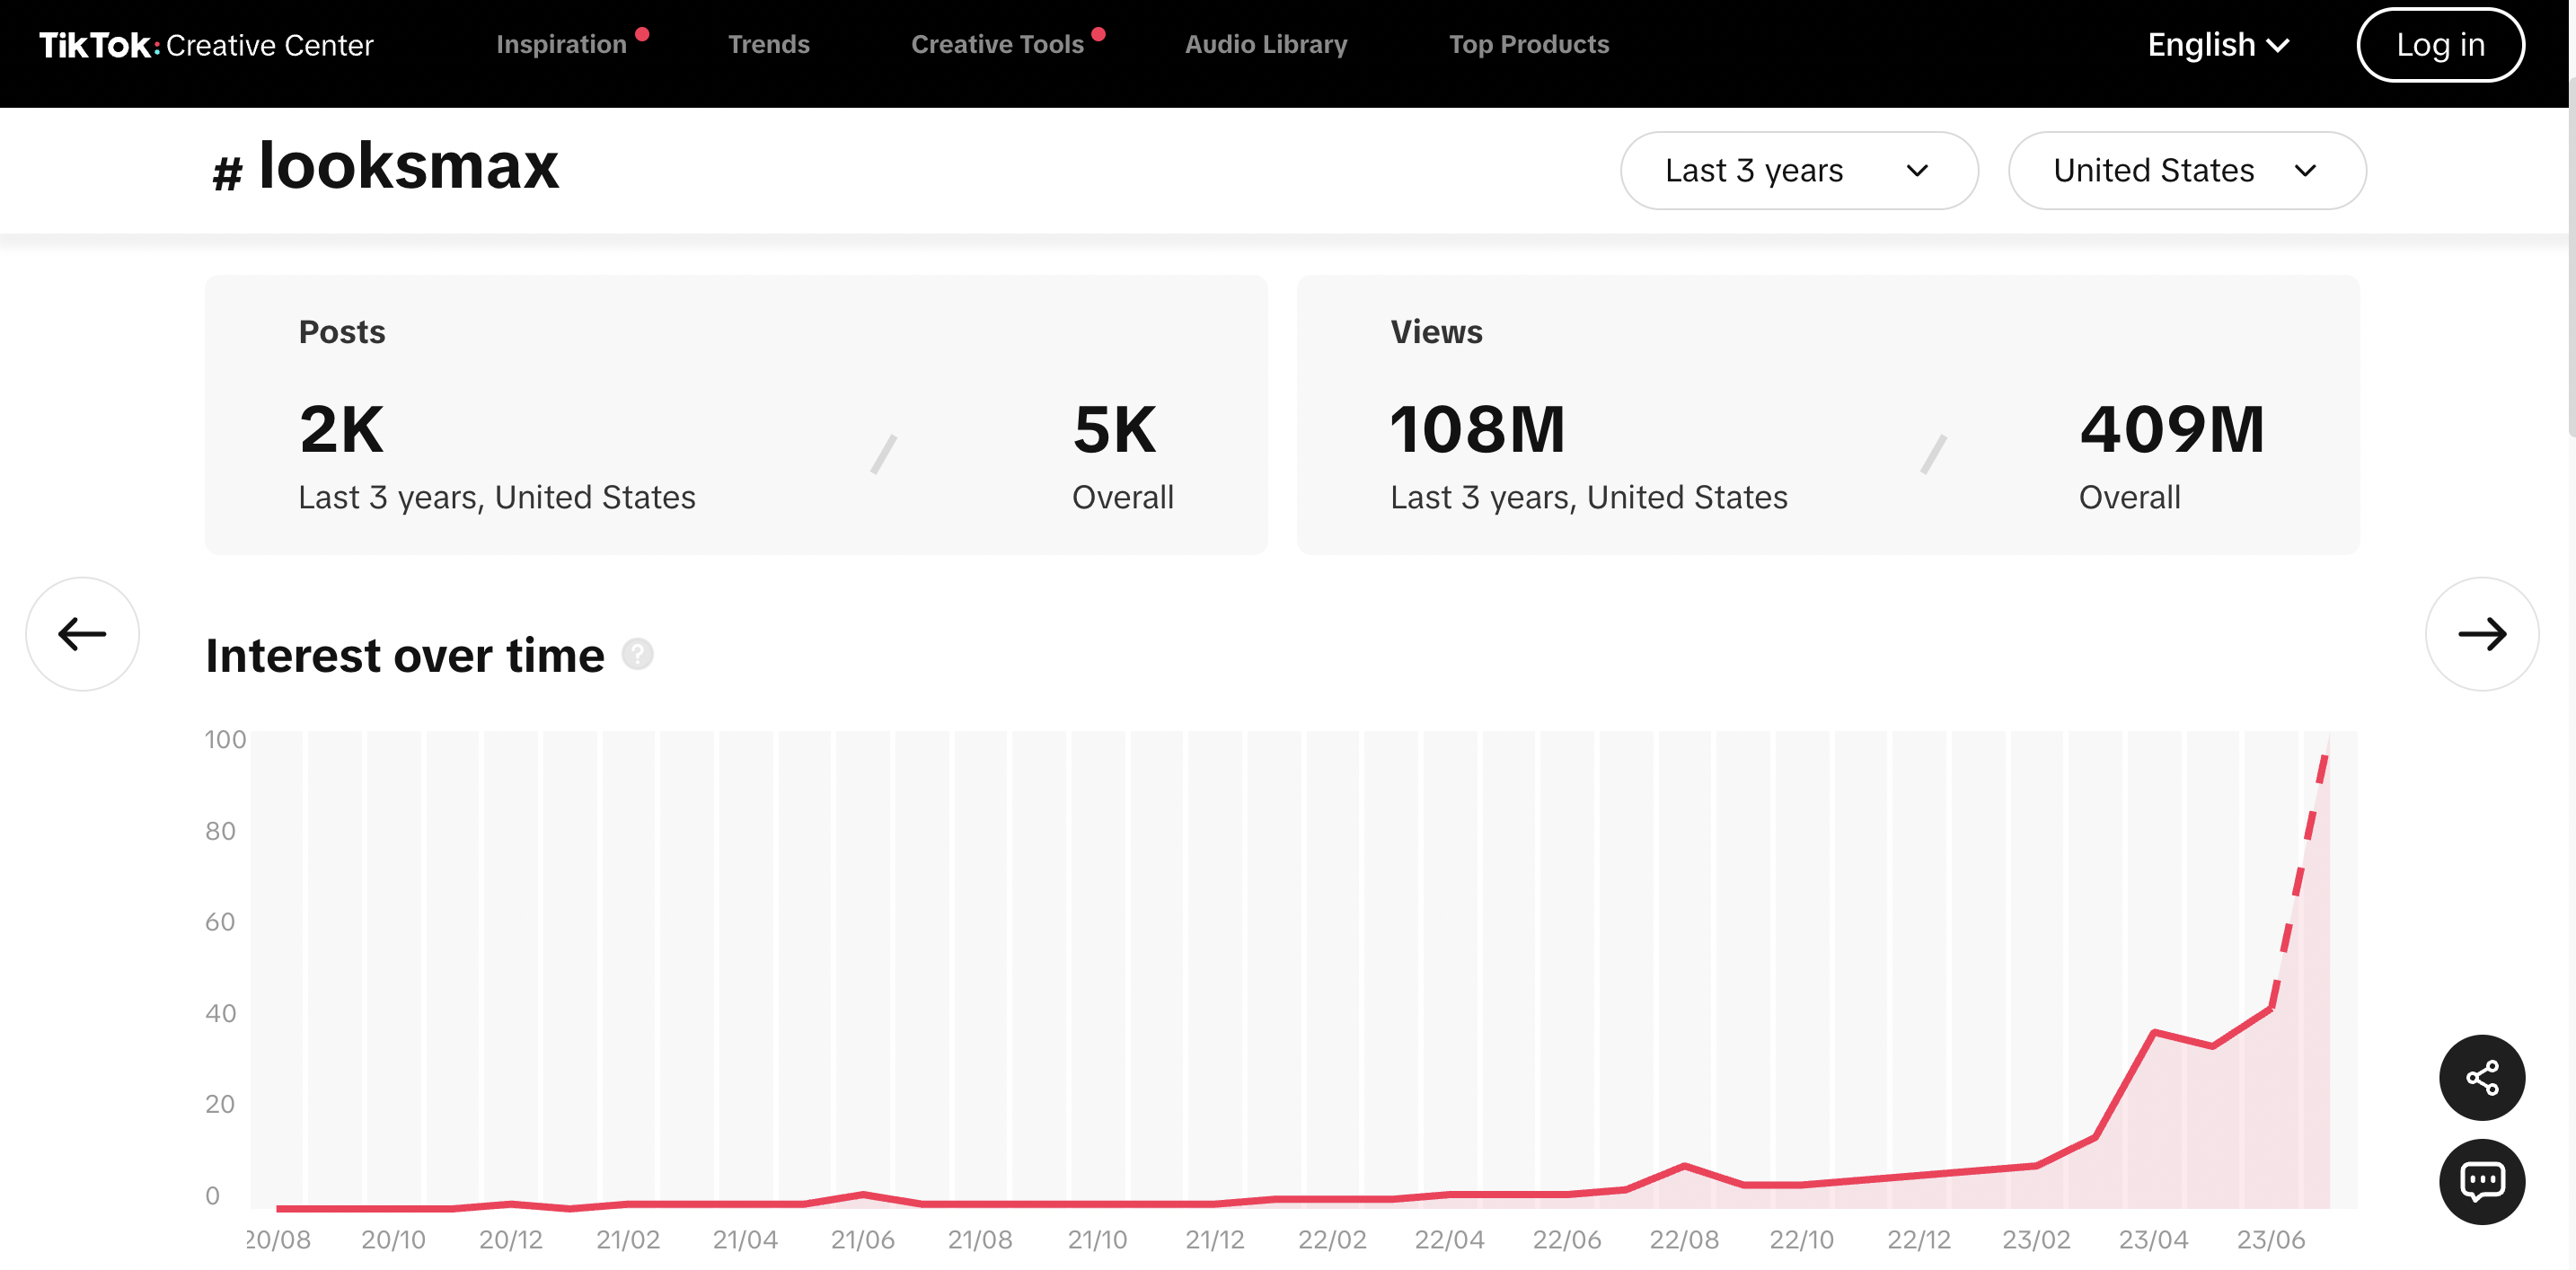Click the Log in button
The width and height of the screenshot is (2576, 1270).
pos(2440,45)
